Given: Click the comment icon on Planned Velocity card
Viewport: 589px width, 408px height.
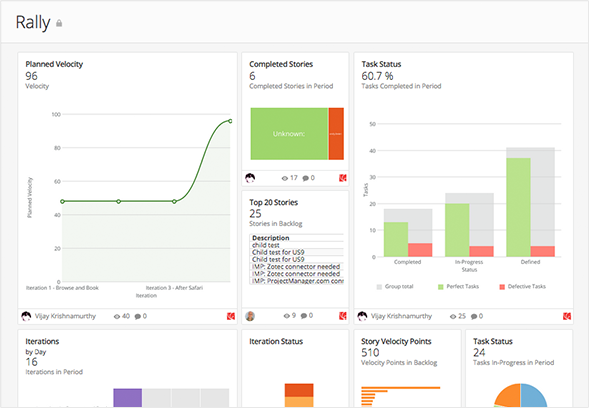Looking at the screenshot, I should [138, 317].
